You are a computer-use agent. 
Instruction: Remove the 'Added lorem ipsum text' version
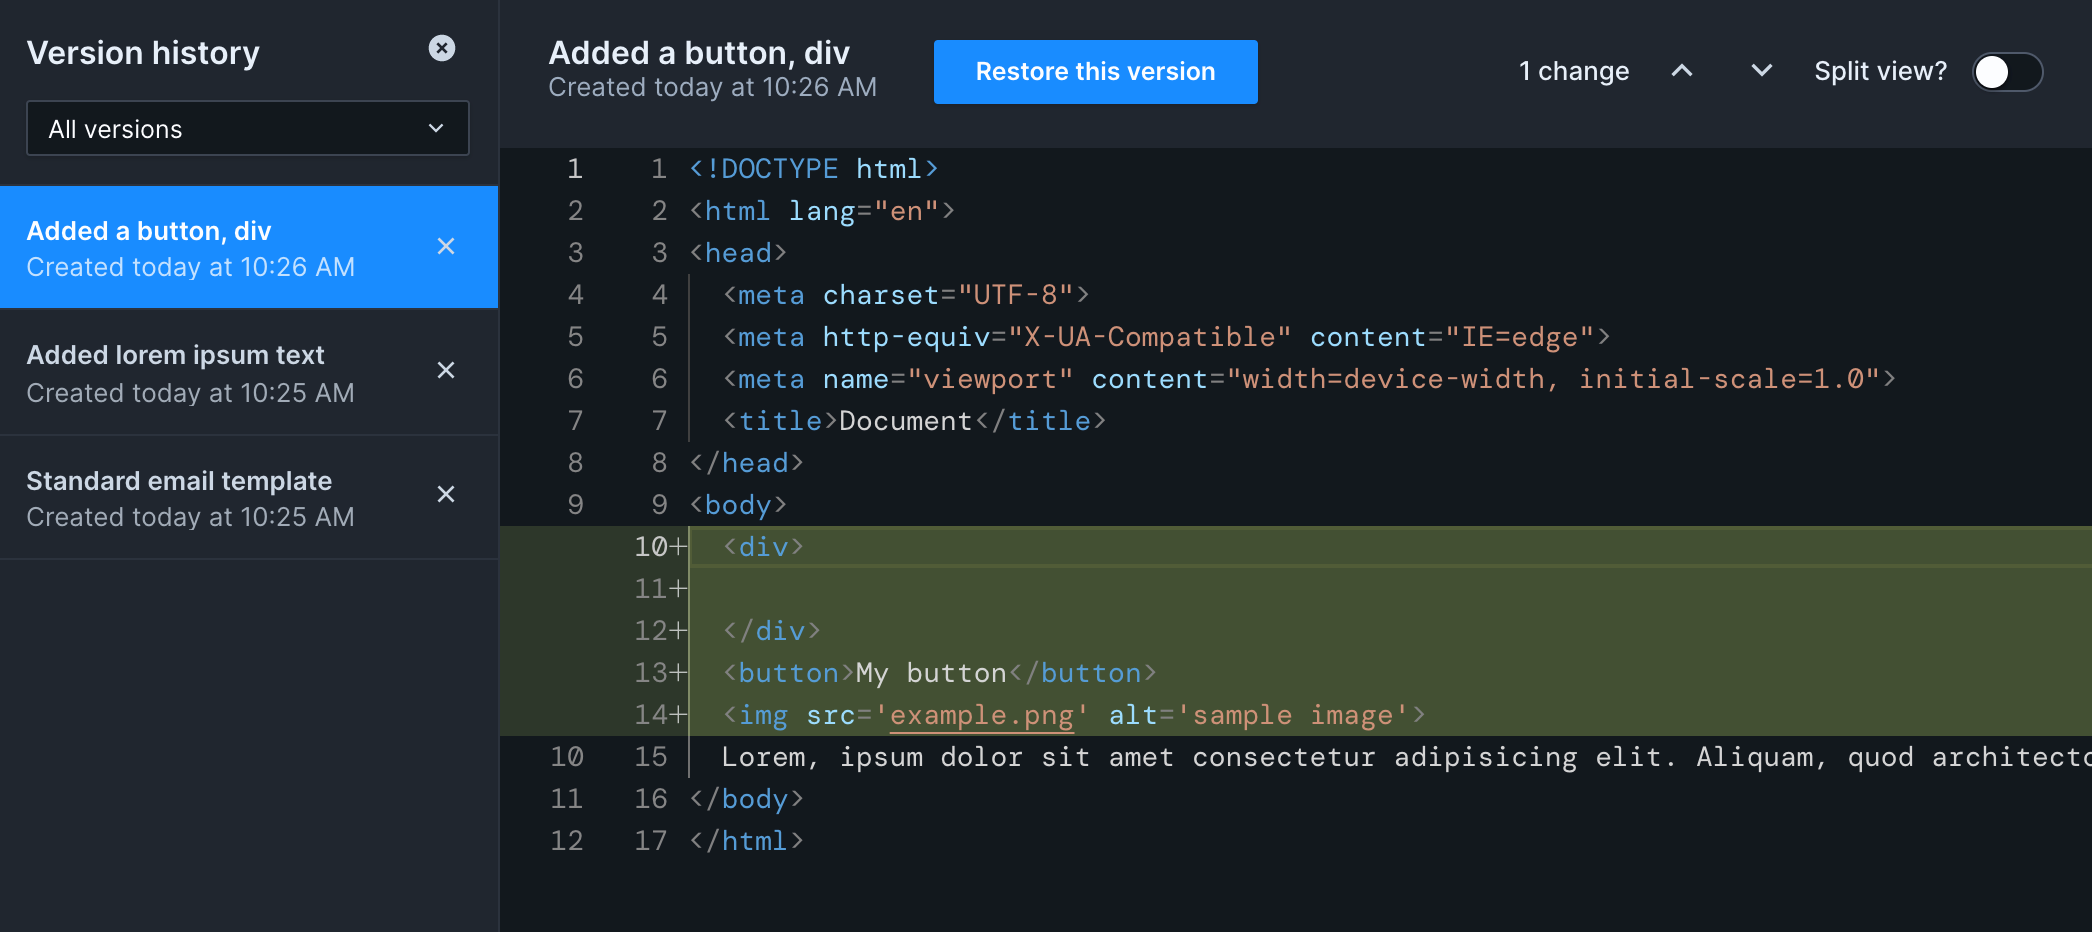coord(446,370)
